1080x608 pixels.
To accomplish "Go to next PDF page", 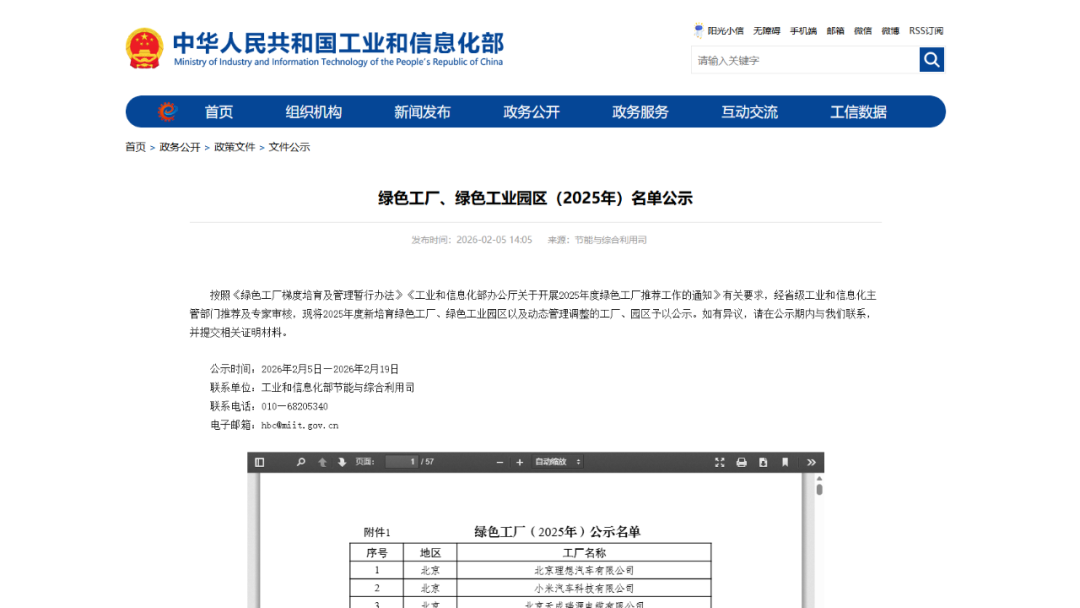I will click(342, 462).
